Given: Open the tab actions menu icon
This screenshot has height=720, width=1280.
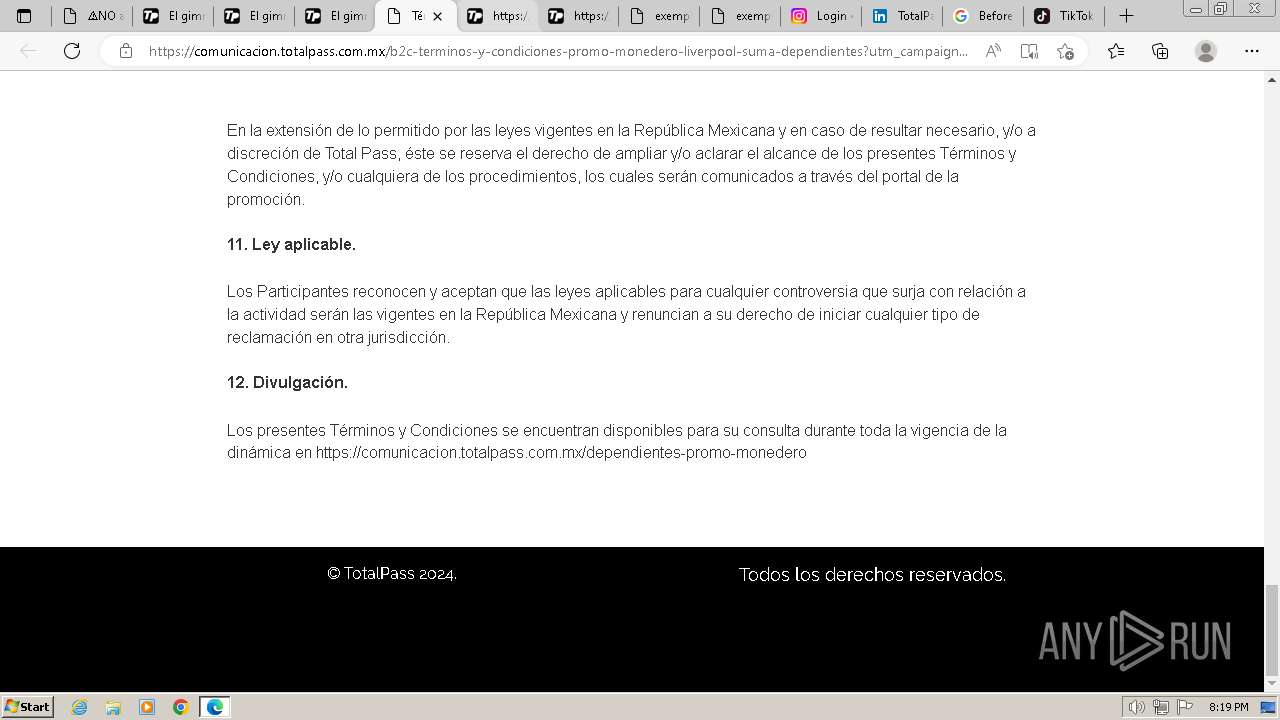Looking at the screenshot, I should (x=24, y=16).
